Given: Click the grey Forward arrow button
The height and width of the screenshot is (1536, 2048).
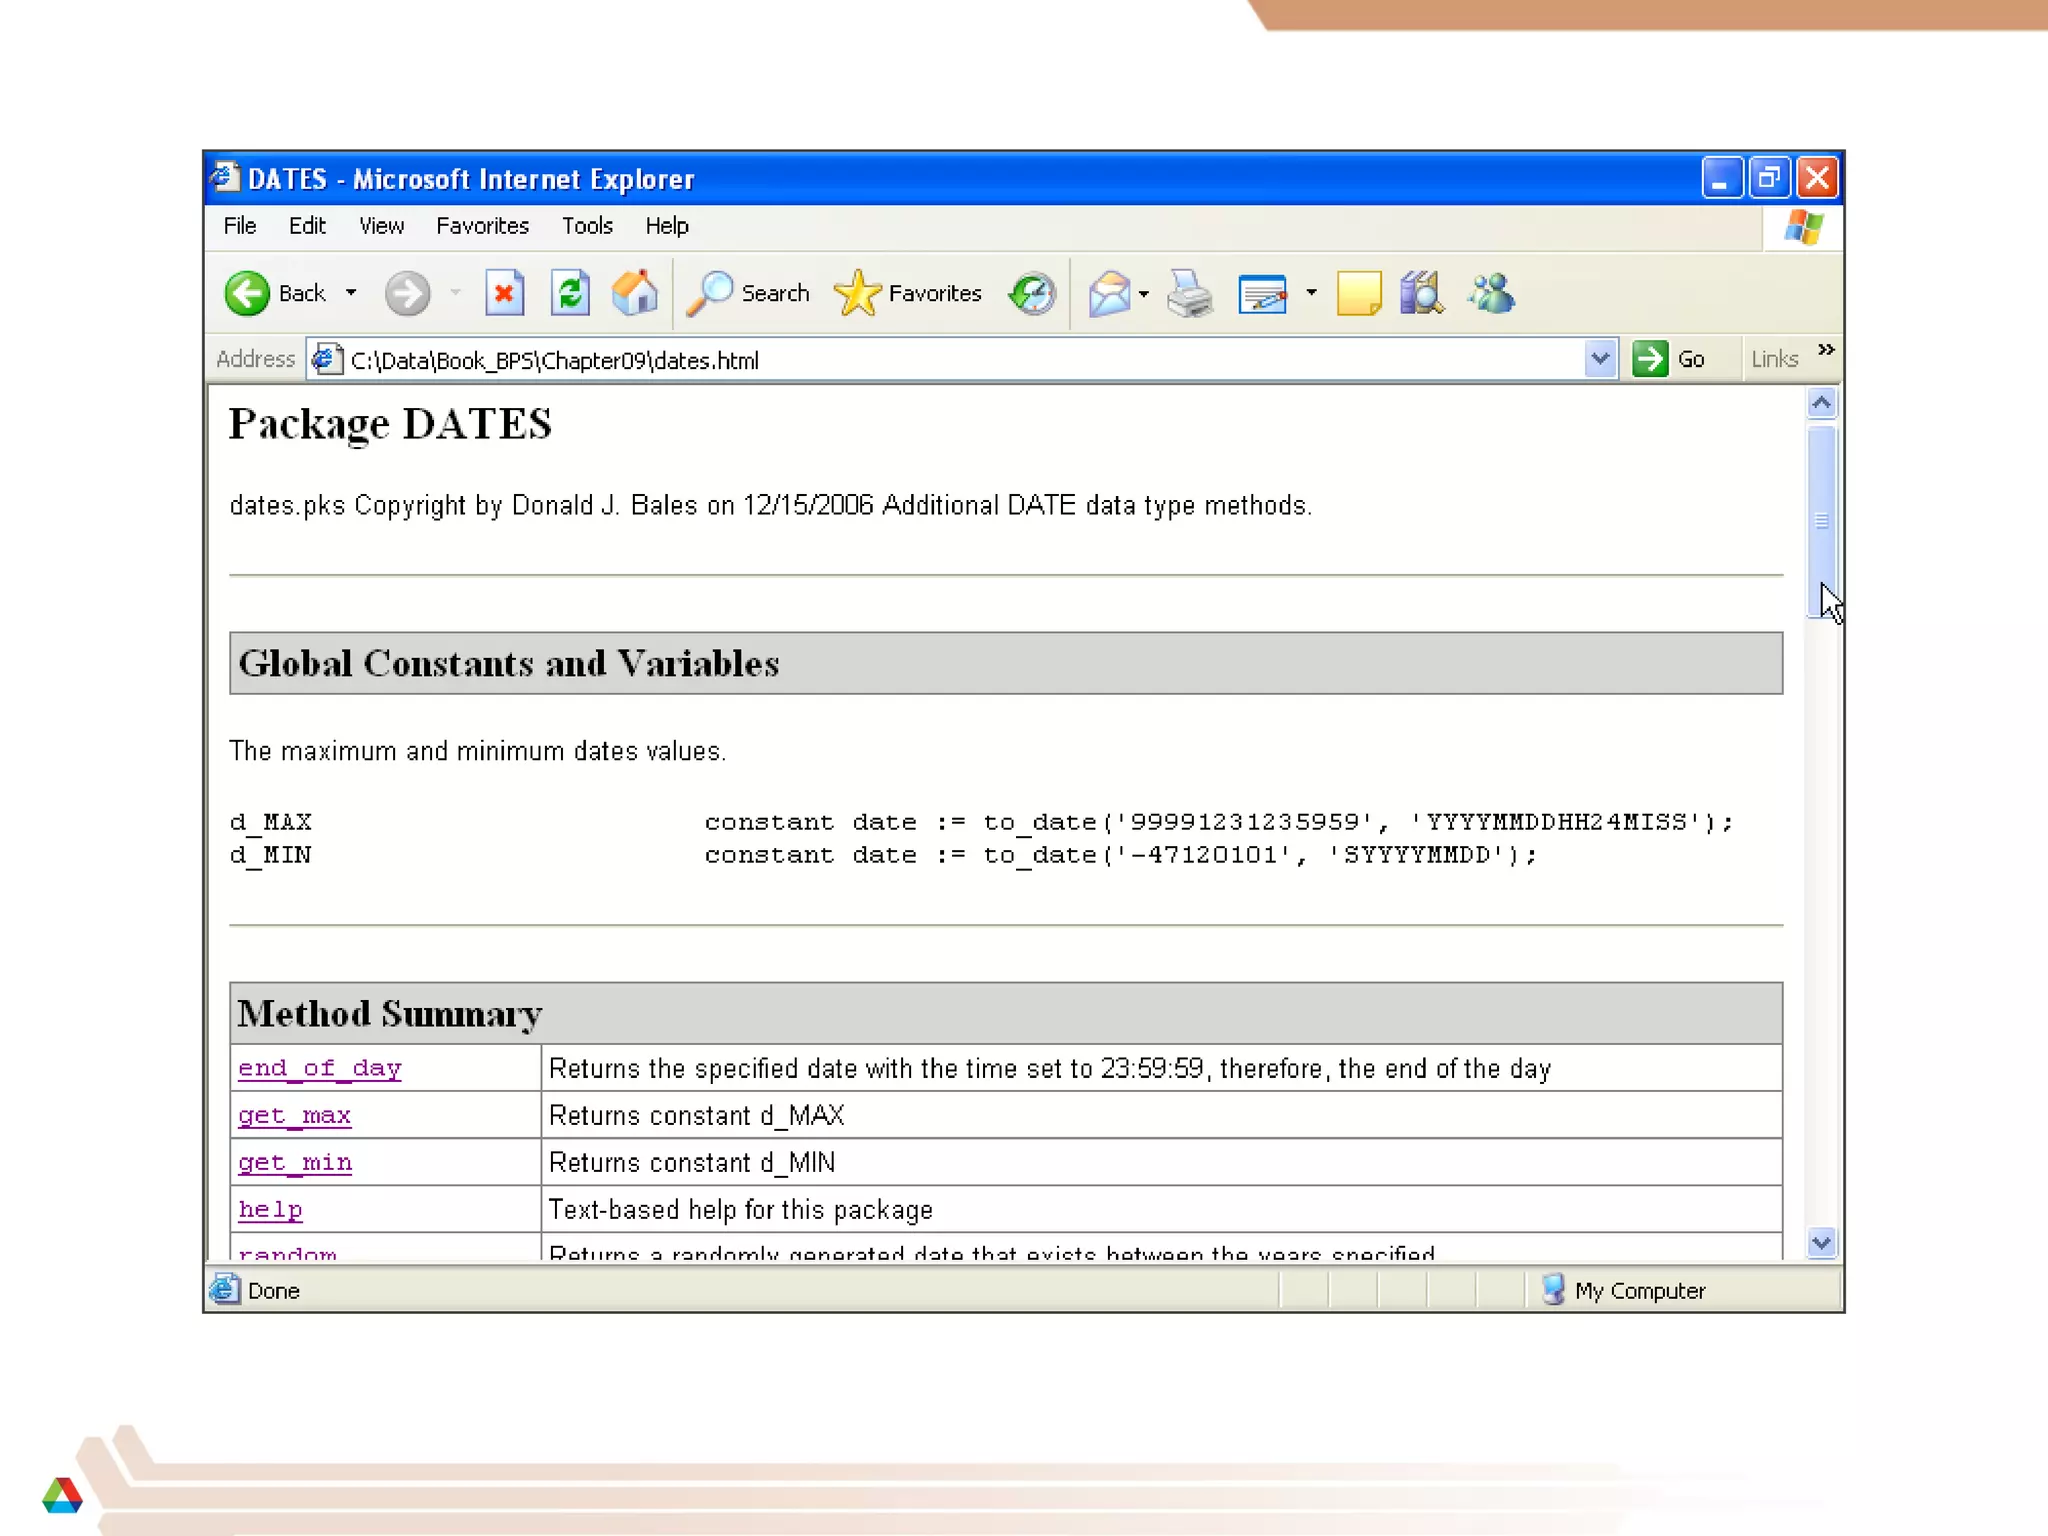Looking at the screenshot, I should click(x=407, y=294).
